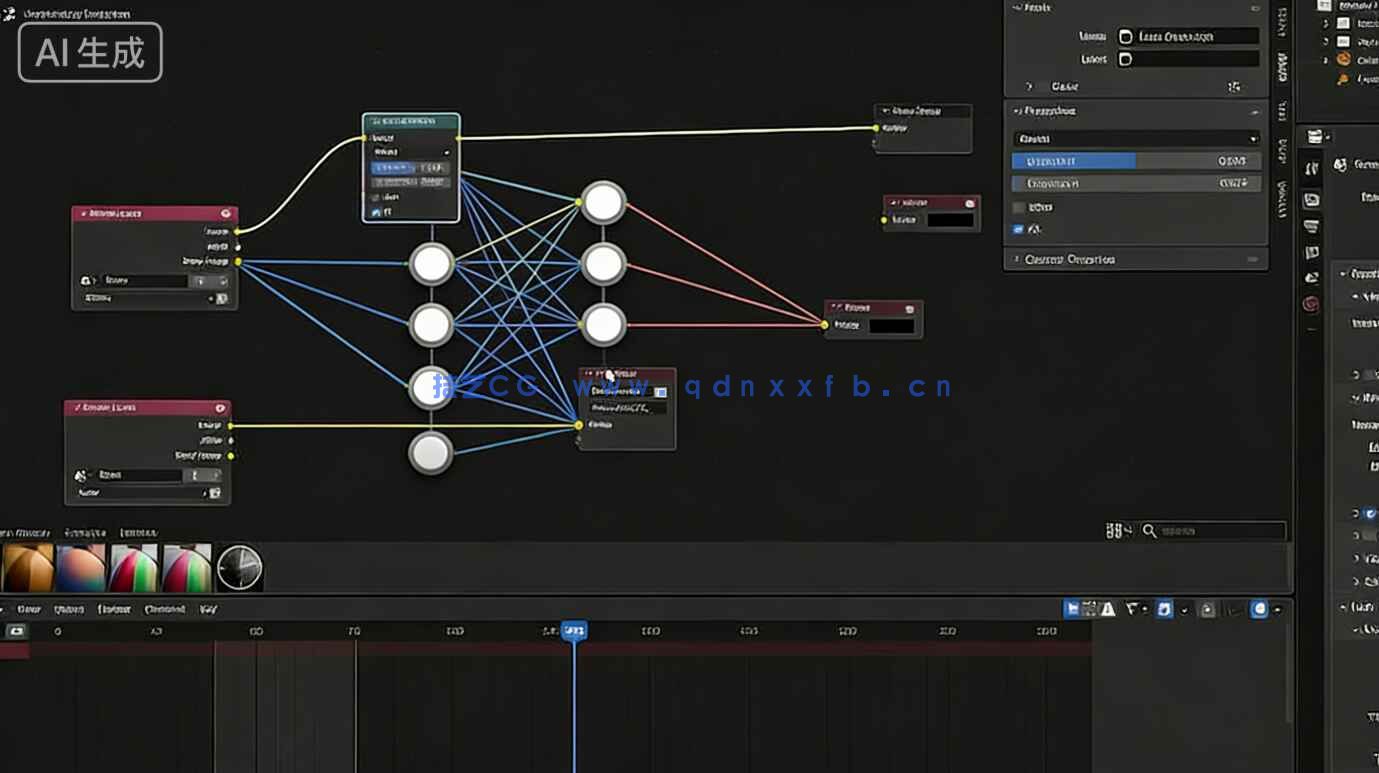The height and width of the screenshot is (773, 1379).
Task: Open the dropdown field above the blue slider
Action: pos(1136,139)
